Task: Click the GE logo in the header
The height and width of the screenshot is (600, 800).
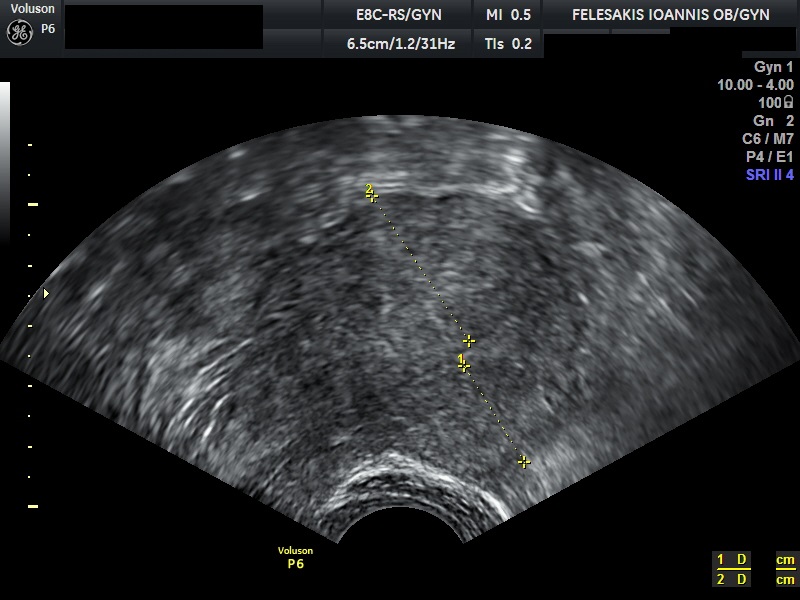Action: [19, 32]
